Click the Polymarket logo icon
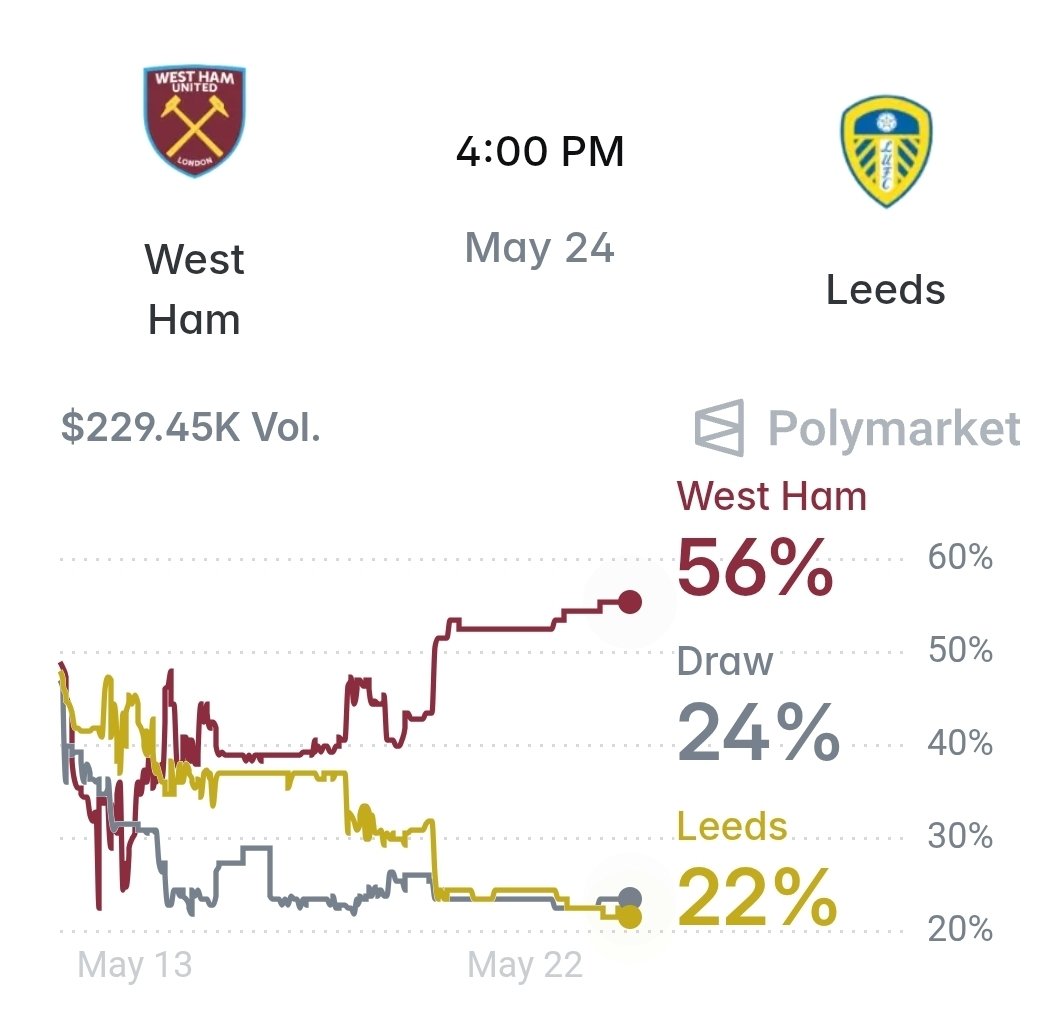Screen dimensions: 1048x1034 click(720, 428)
